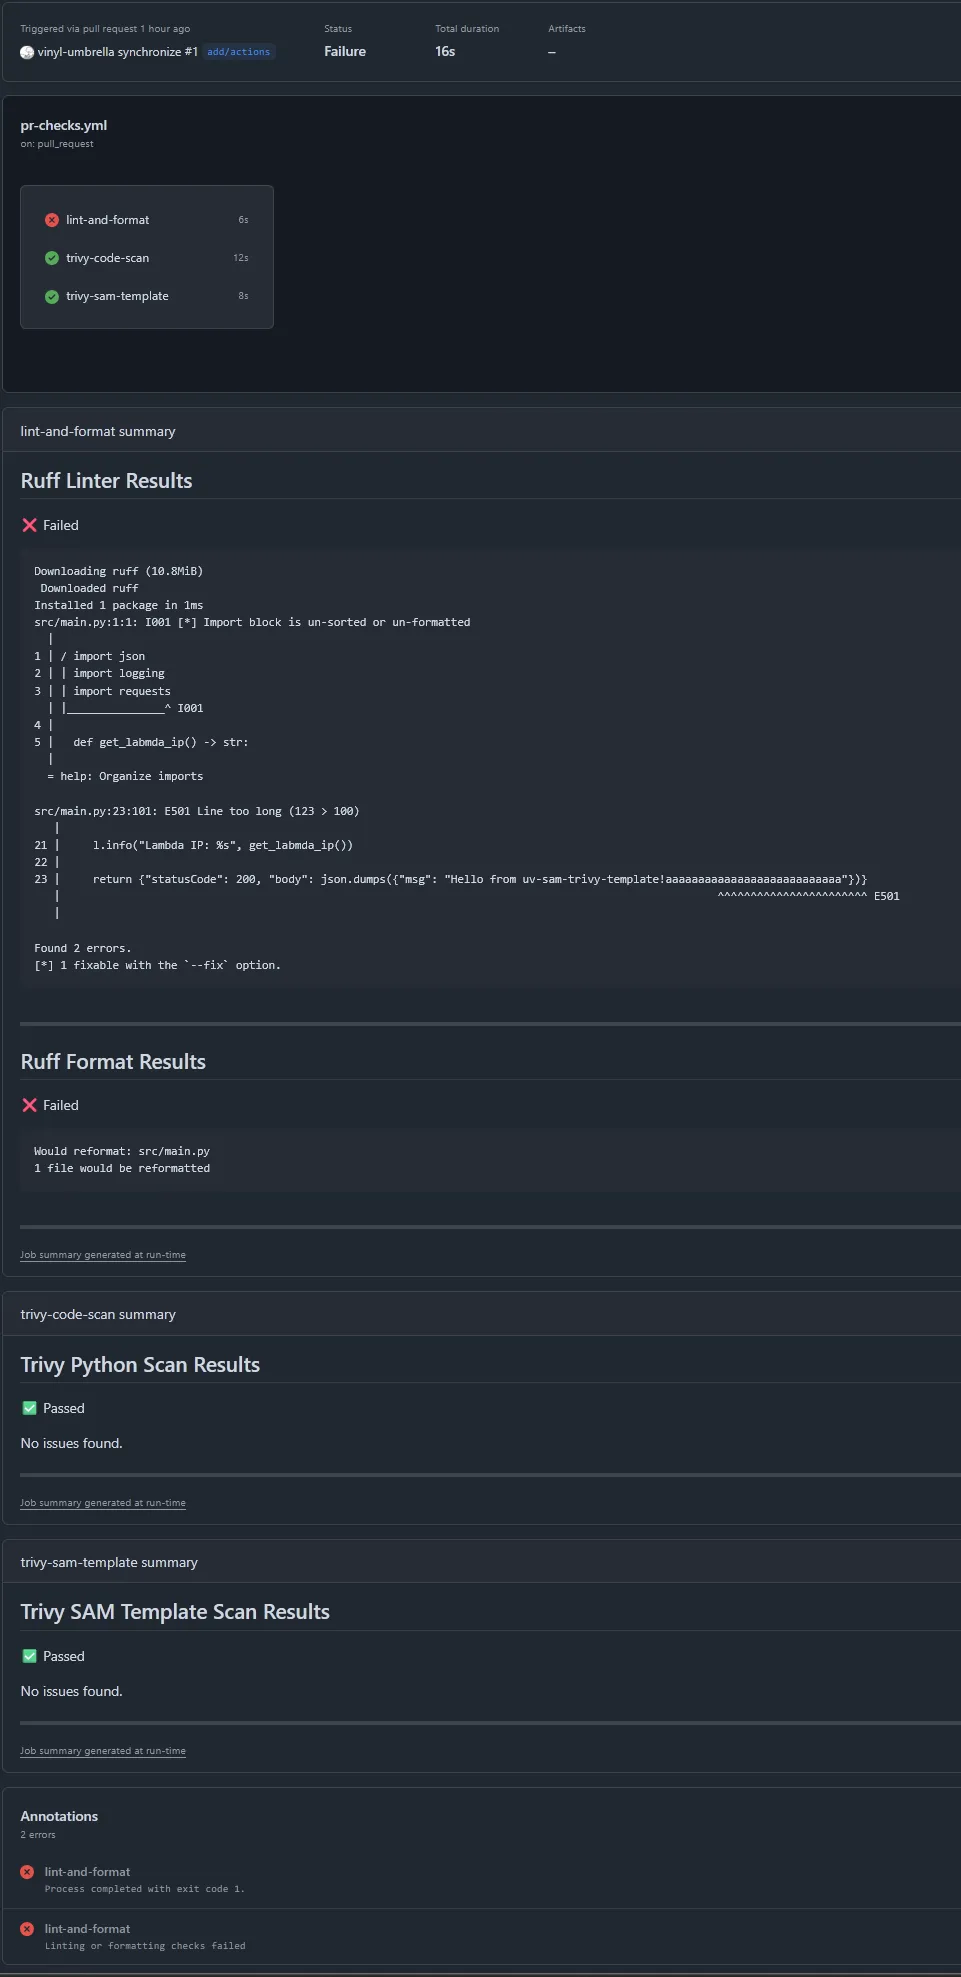The height and width of the screenshot is (1977, 961).
Task: Click the vinyl-umbrella user avatar
Action: pos(27,52)
